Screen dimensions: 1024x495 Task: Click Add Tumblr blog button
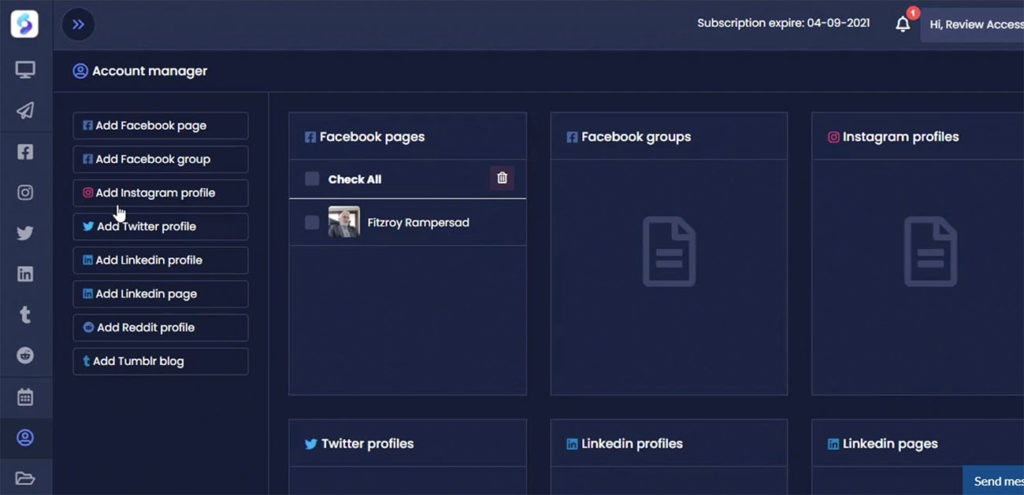[161, 361]
